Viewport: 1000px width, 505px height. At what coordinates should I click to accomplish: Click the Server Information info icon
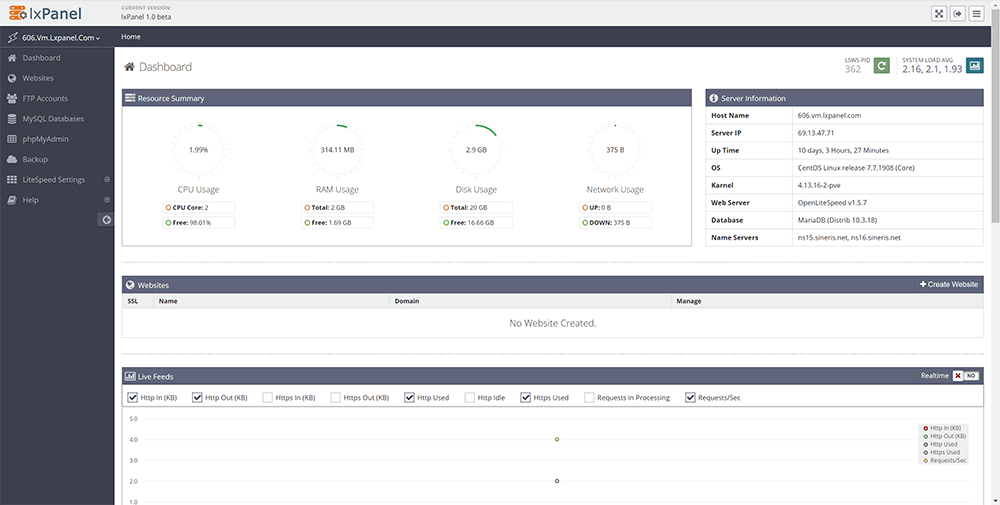(x=714, y=98)
